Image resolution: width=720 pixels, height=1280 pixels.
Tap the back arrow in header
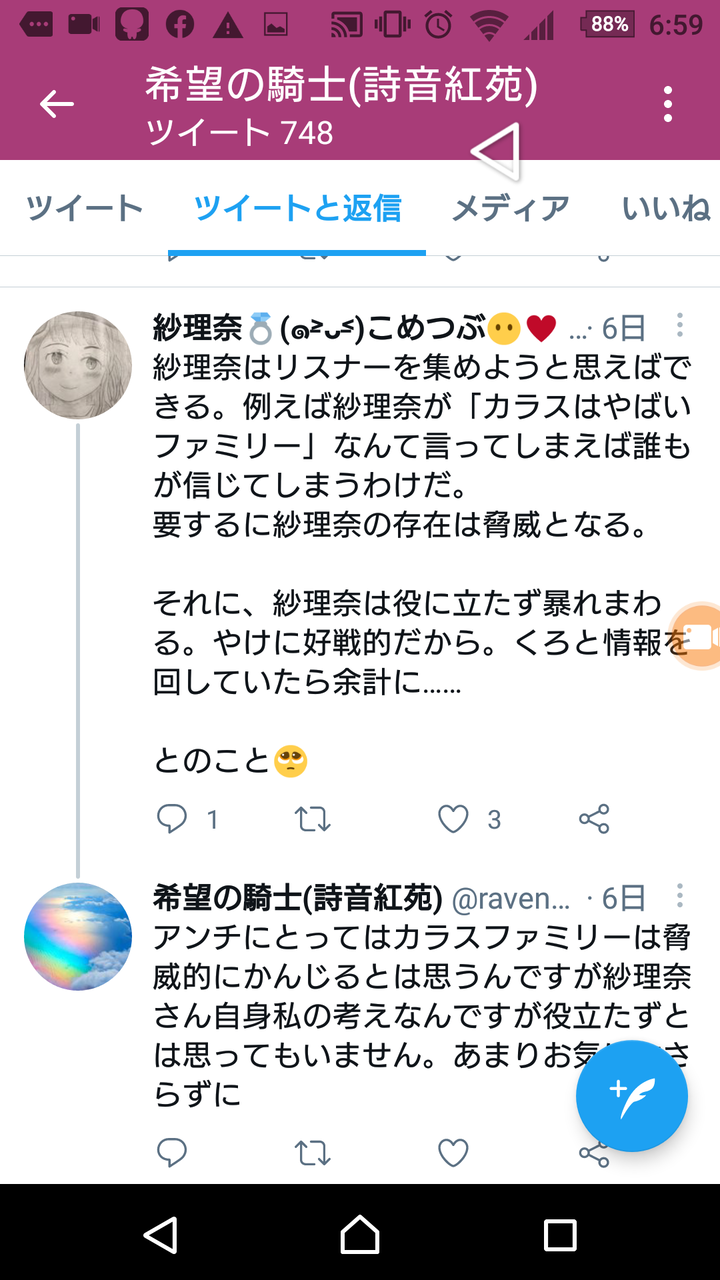point(57,104)
